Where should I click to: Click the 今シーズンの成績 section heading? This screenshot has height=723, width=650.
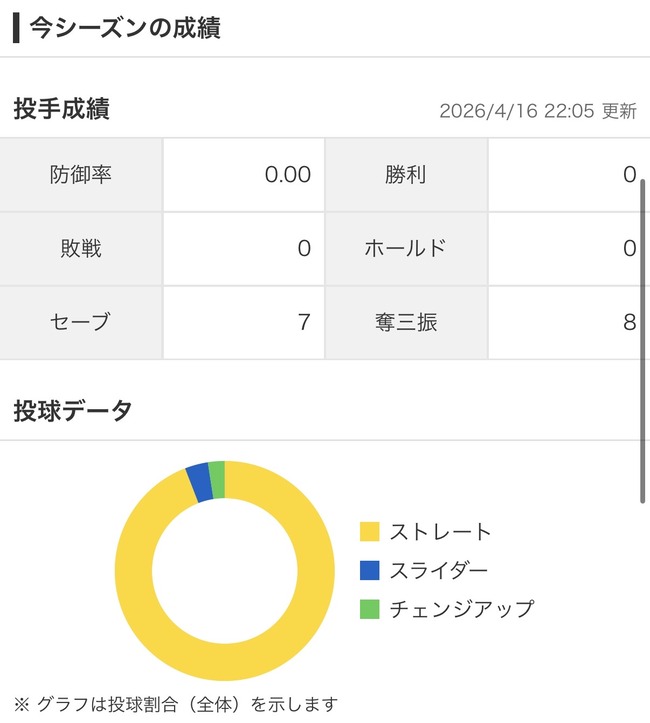125,27
